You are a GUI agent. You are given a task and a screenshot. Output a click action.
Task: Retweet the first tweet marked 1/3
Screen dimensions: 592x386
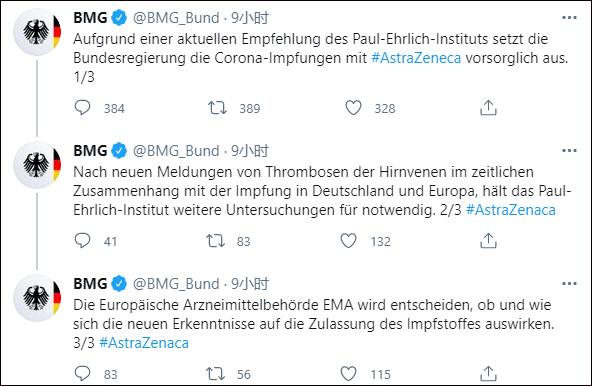tap(217, 108)
